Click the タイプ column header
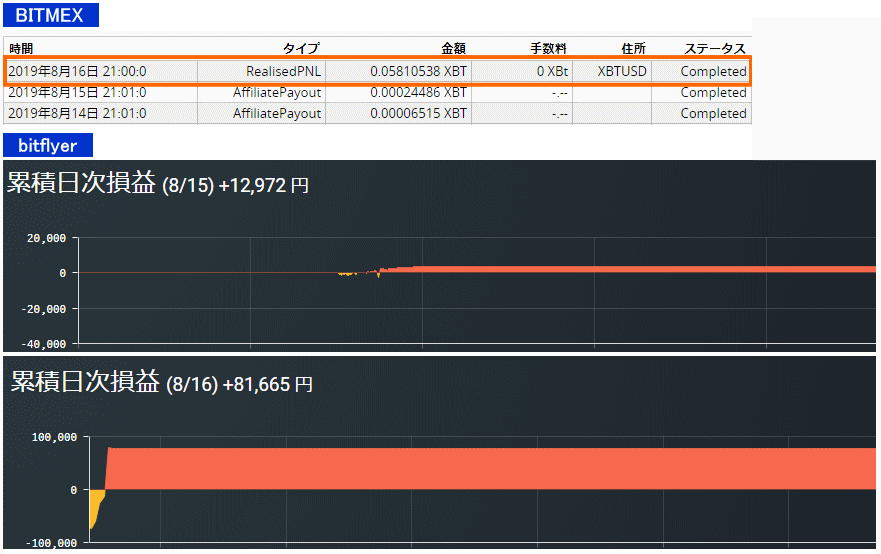 pyautogui.click(x=301, y=49)
